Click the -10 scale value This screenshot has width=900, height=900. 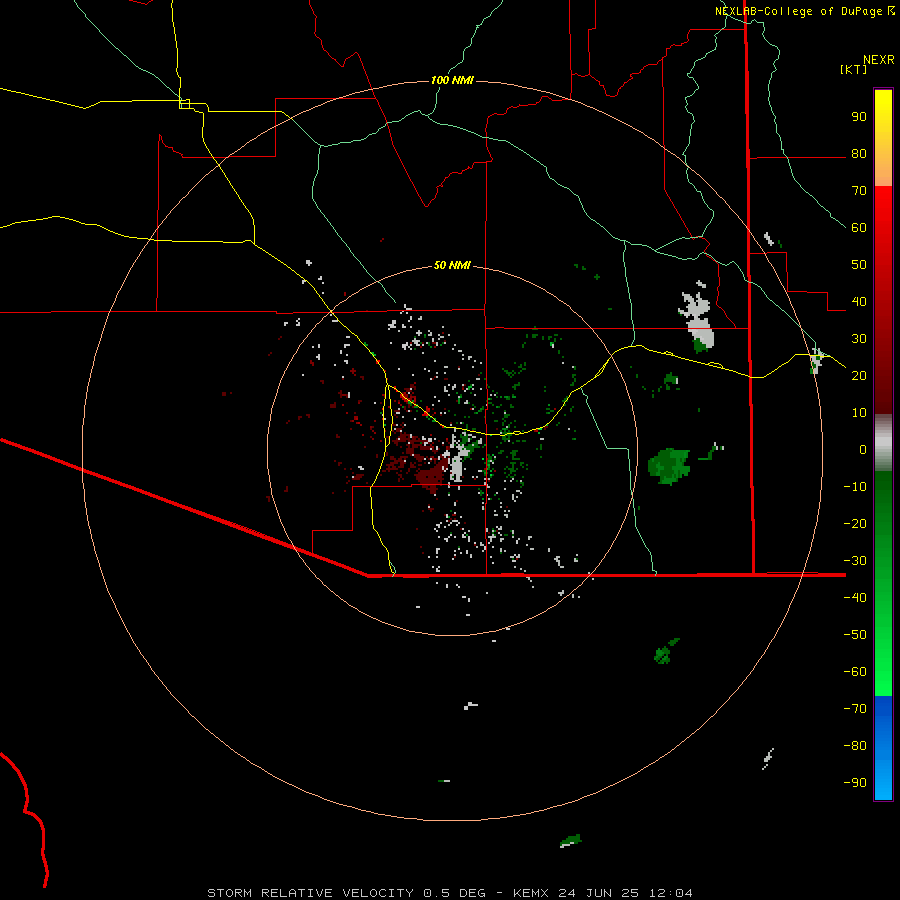[855, 487]
